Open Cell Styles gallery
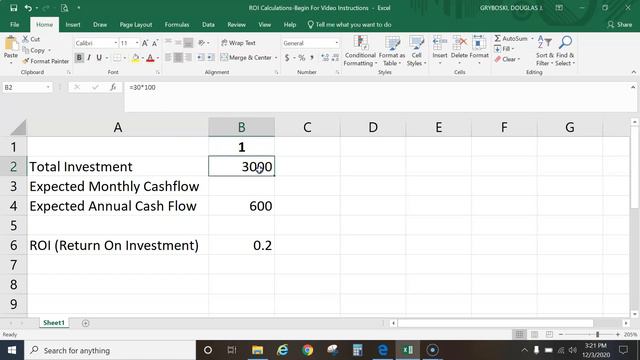 pos(416,51)
